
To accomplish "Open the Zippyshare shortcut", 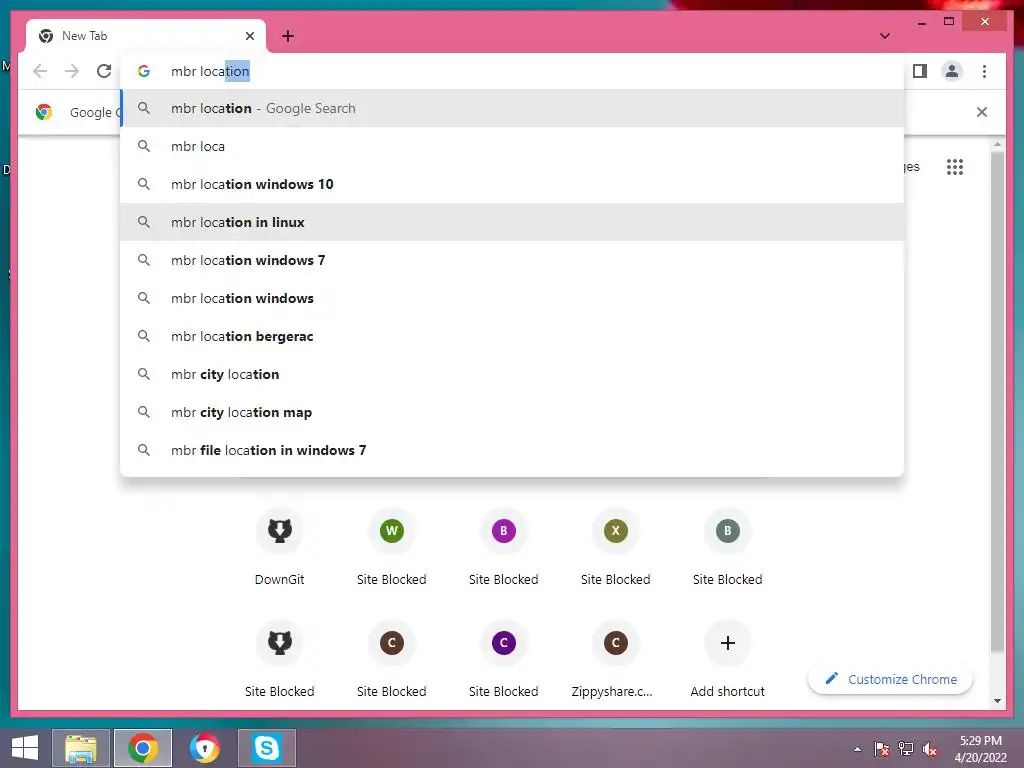I will pos(615,660).
